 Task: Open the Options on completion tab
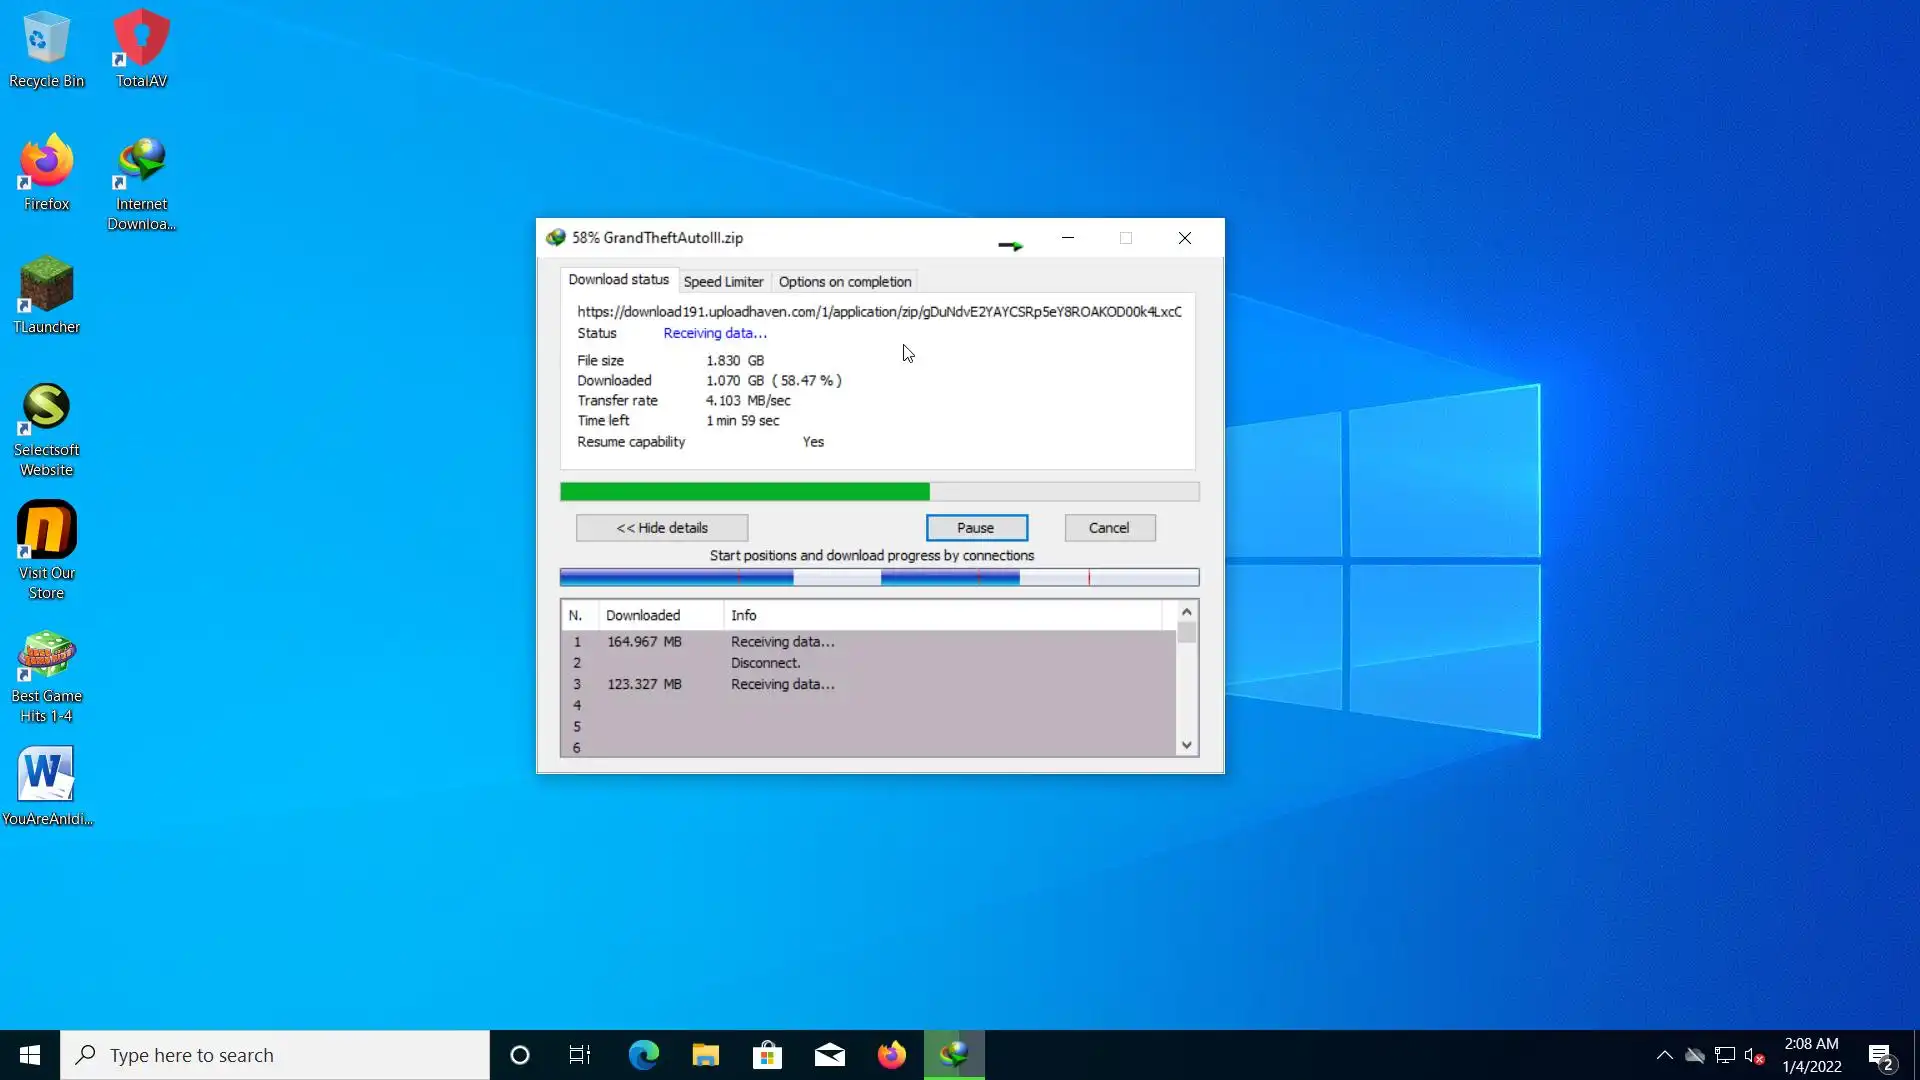(x=845, y=282)
